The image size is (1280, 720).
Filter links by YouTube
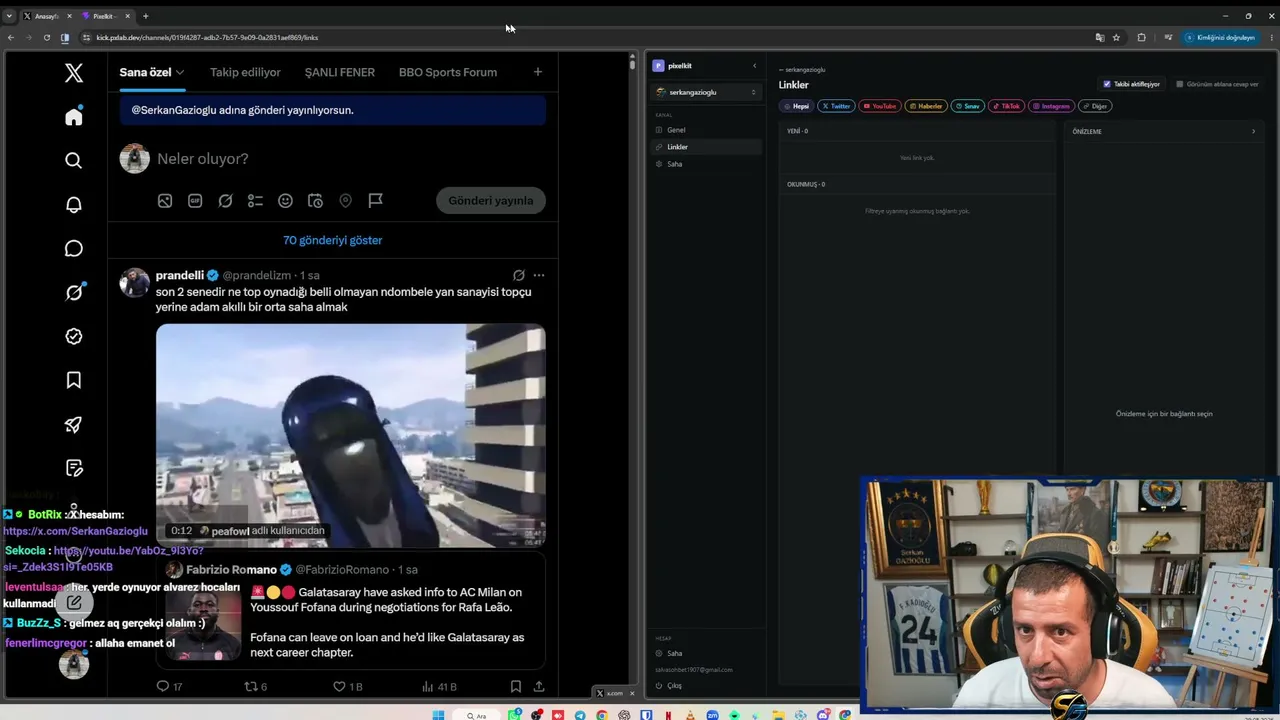coord(881,106)
